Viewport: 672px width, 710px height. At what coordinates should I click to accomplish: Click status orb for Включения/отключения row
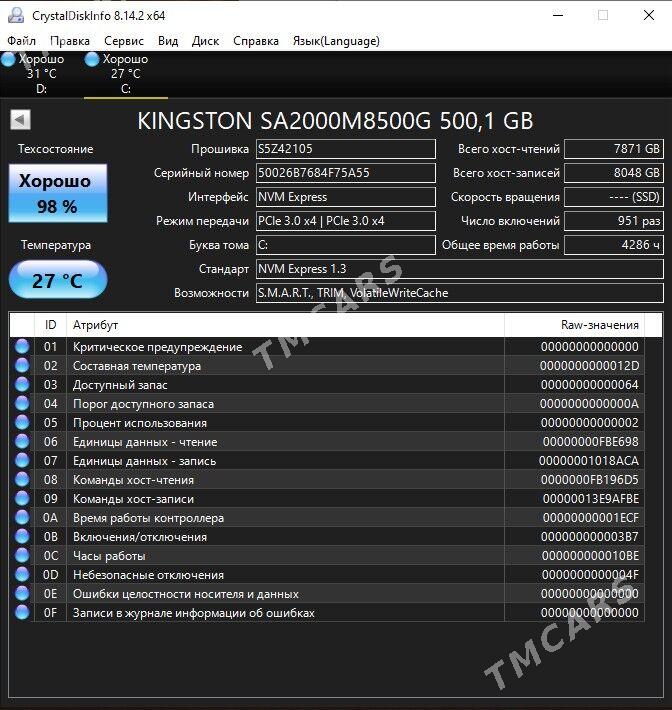[22, 537]
